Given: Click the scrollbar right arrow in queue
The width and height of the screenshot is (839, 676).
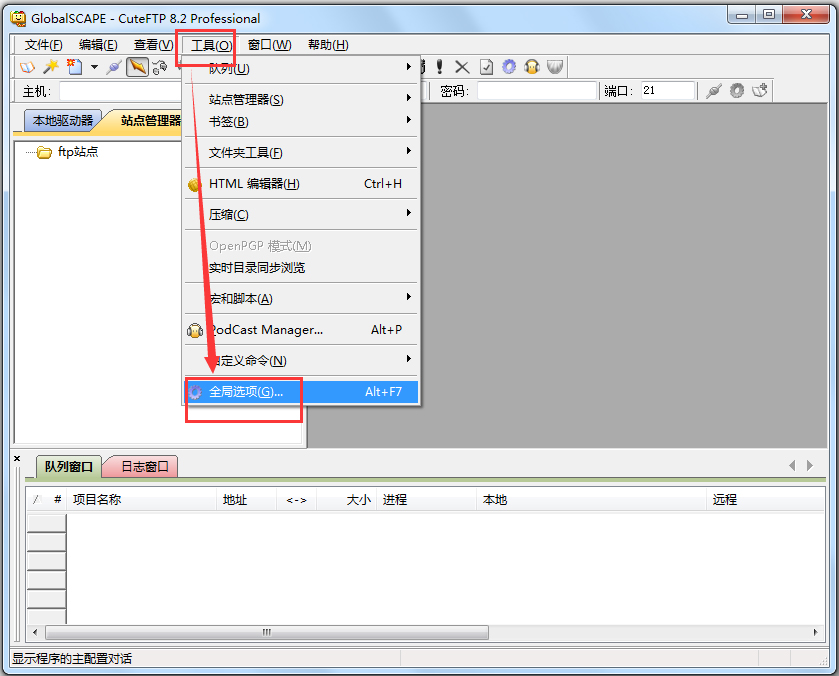Looking at the screenshot, I should (x=815, y=632).
